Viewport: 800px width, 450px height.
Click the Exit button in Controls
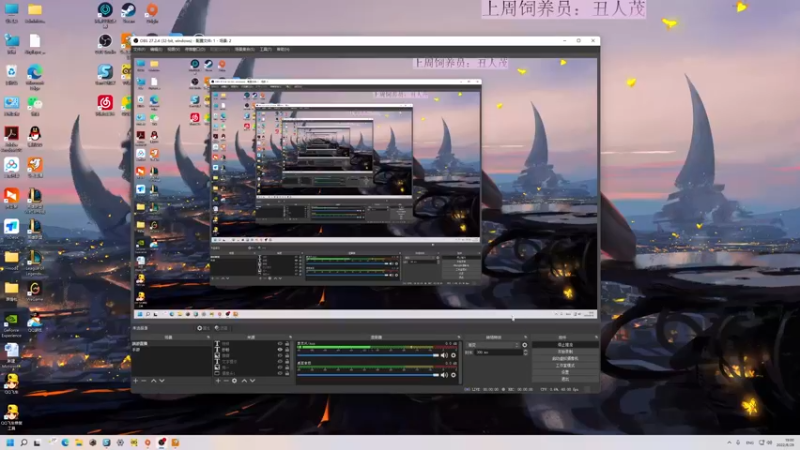(565, 379)
